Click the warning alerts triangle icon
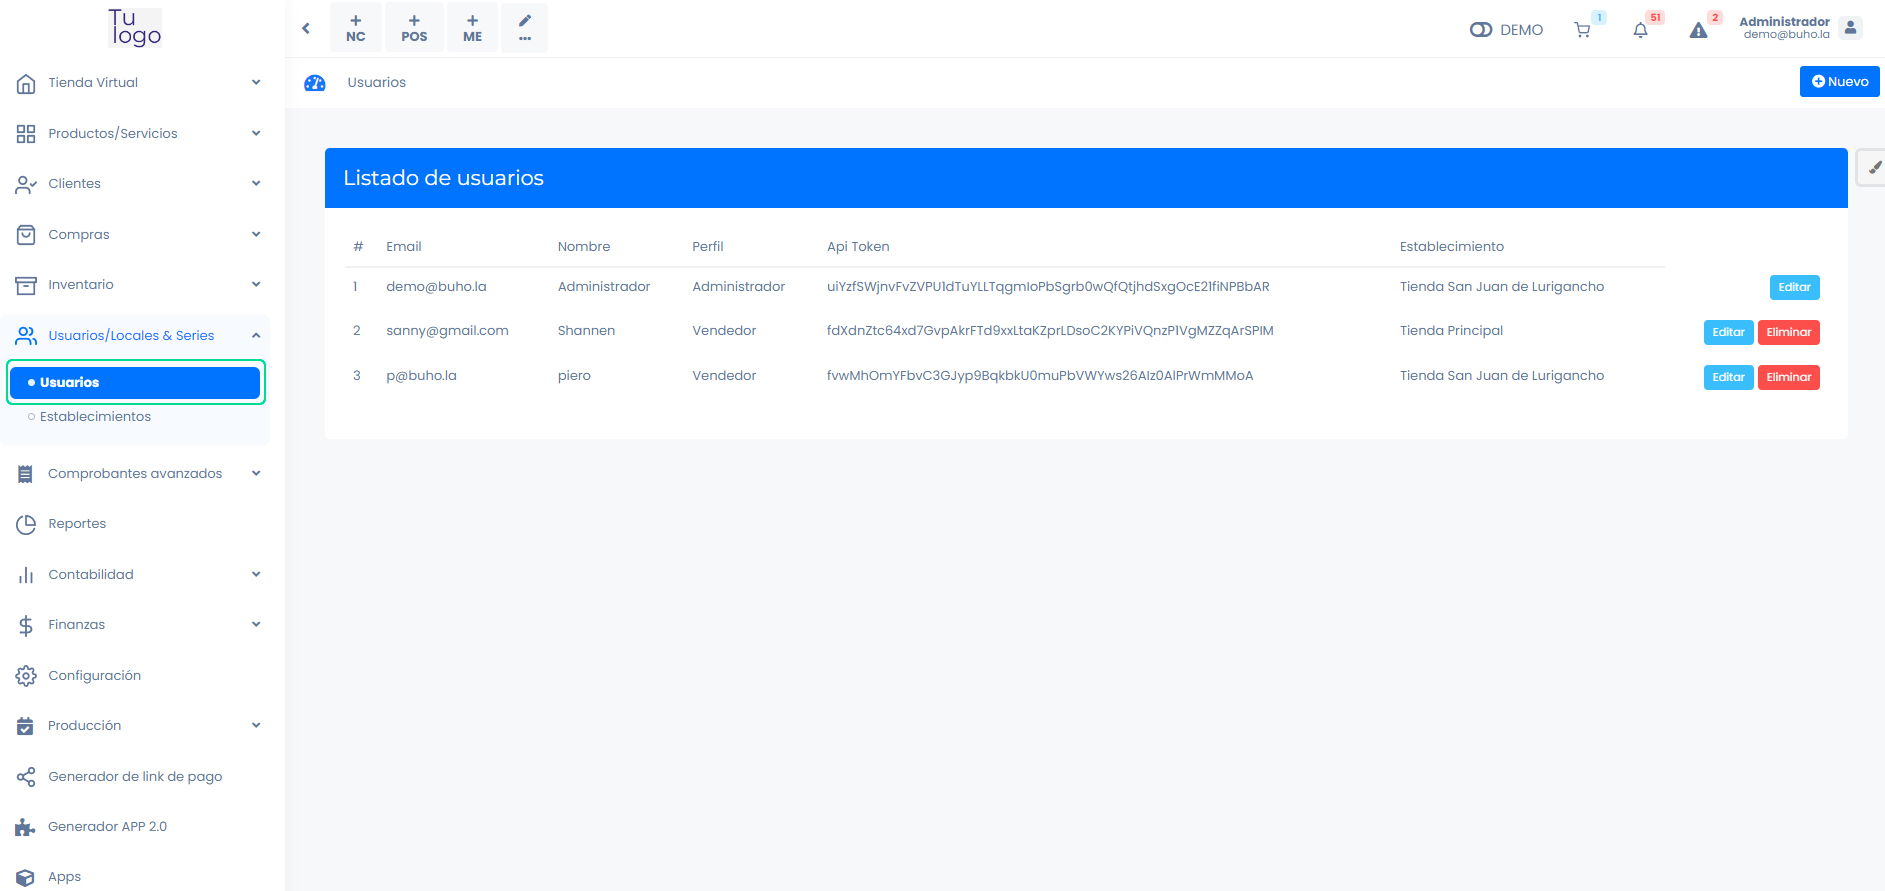1885x891 pixels. point(1698,30)
